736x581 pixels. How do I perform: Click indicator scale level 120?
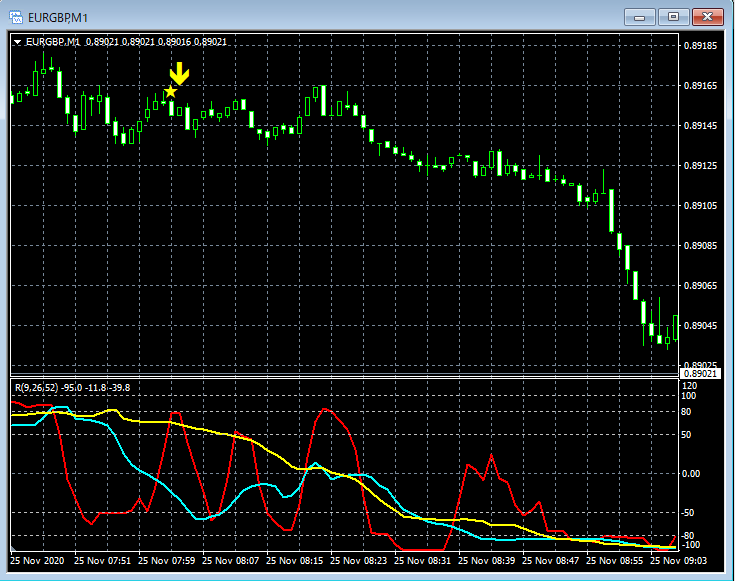click(689, 386)
